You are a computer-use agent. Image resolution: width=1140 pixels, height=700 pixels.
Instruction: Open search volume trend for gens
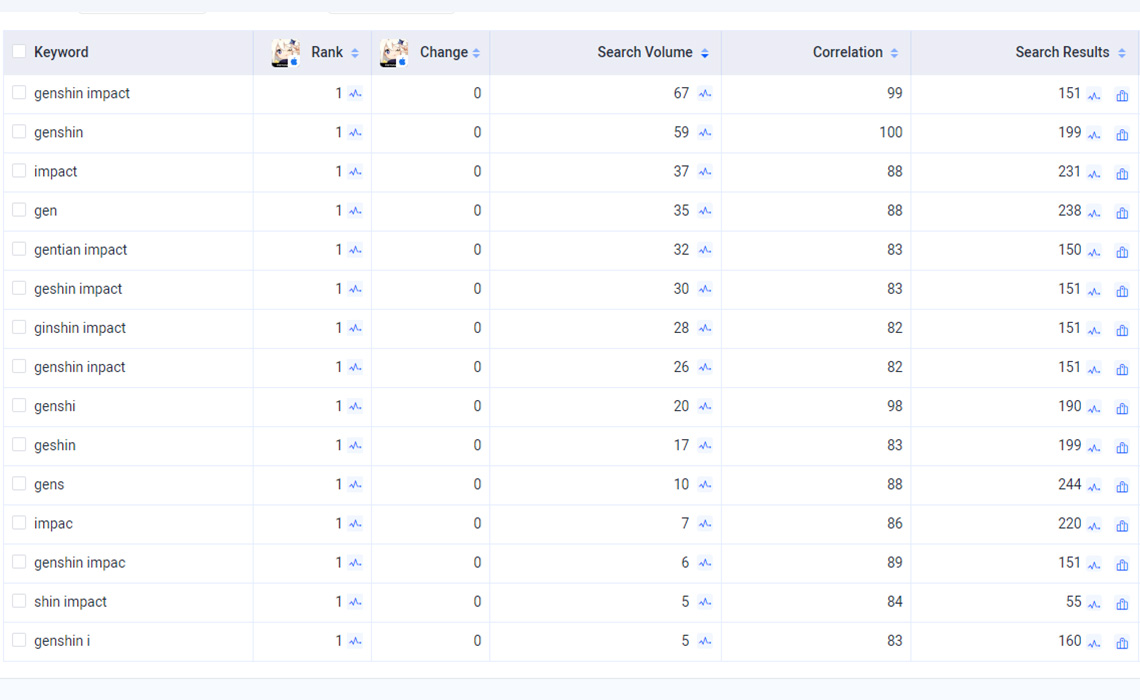tap(705, 485)
